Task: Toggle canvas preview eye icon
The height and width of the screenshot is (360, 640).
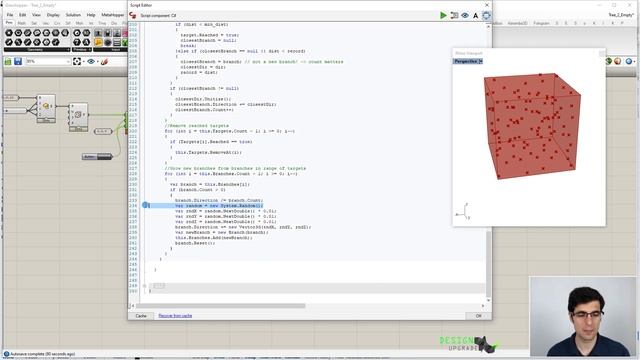Action: click(x=91, y=61)
